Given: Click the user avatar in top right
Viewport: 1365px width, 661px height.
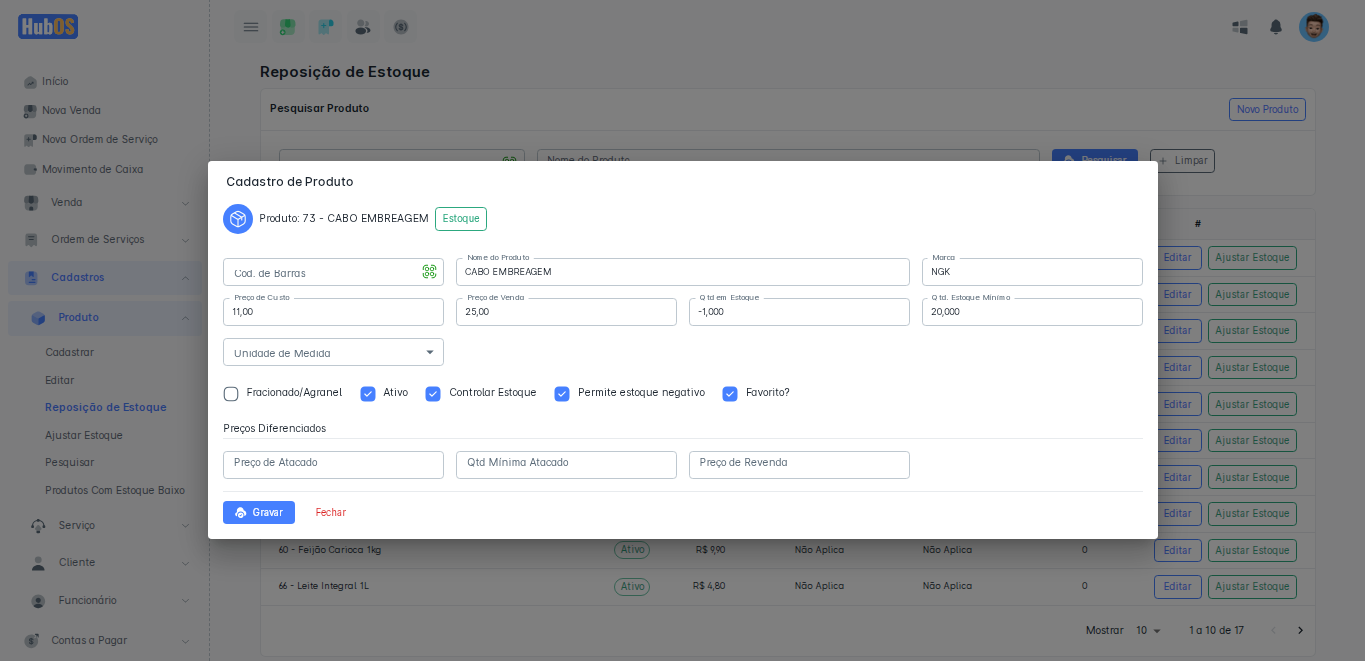Looking at the screenshot, I should point(1313,27).
